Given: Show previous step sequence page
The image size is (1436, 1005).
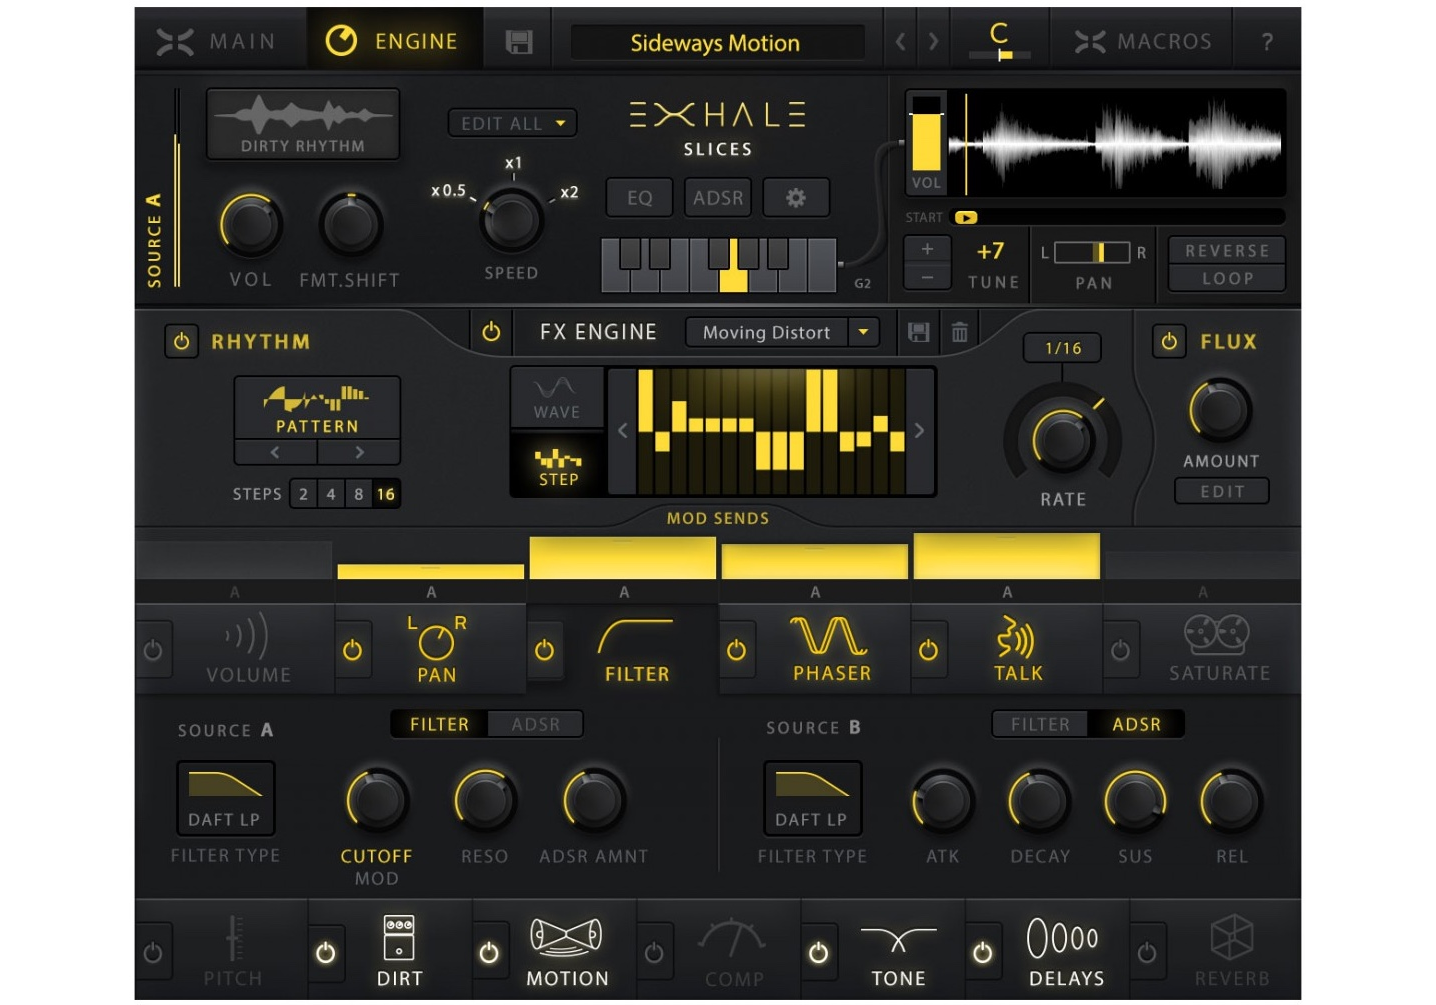Looking at the screenshot, I should click(623, 431).
